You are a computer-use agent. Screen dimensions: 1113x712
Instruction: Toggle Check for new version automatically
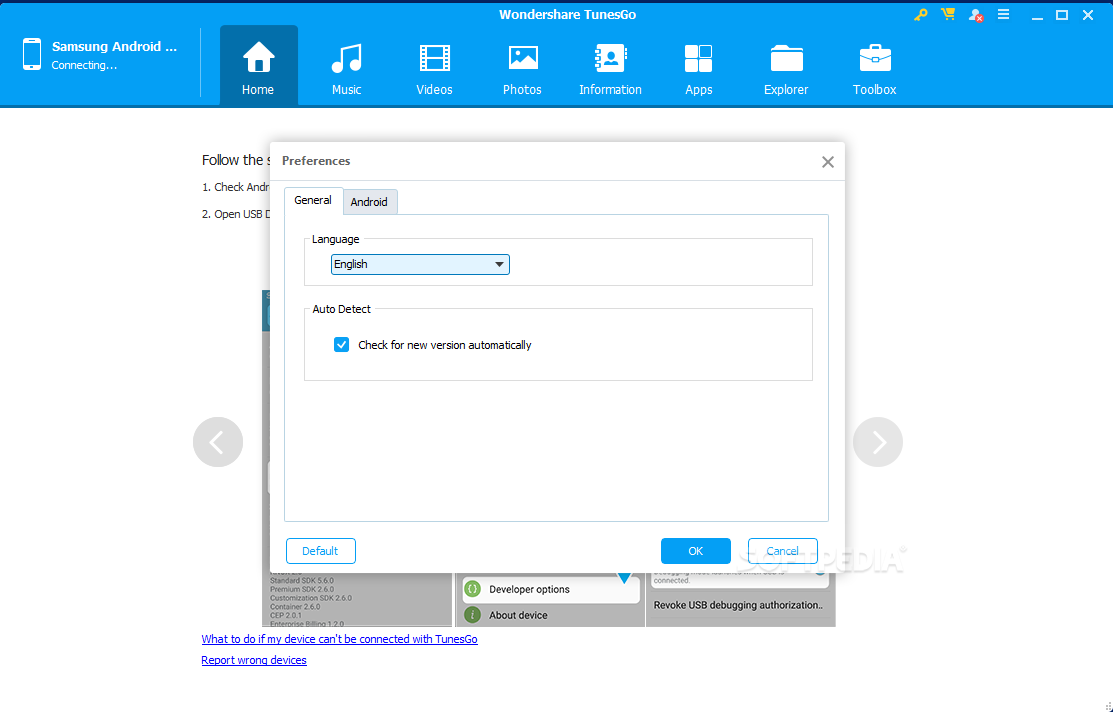pyautogui.click(x=341, y=345)
